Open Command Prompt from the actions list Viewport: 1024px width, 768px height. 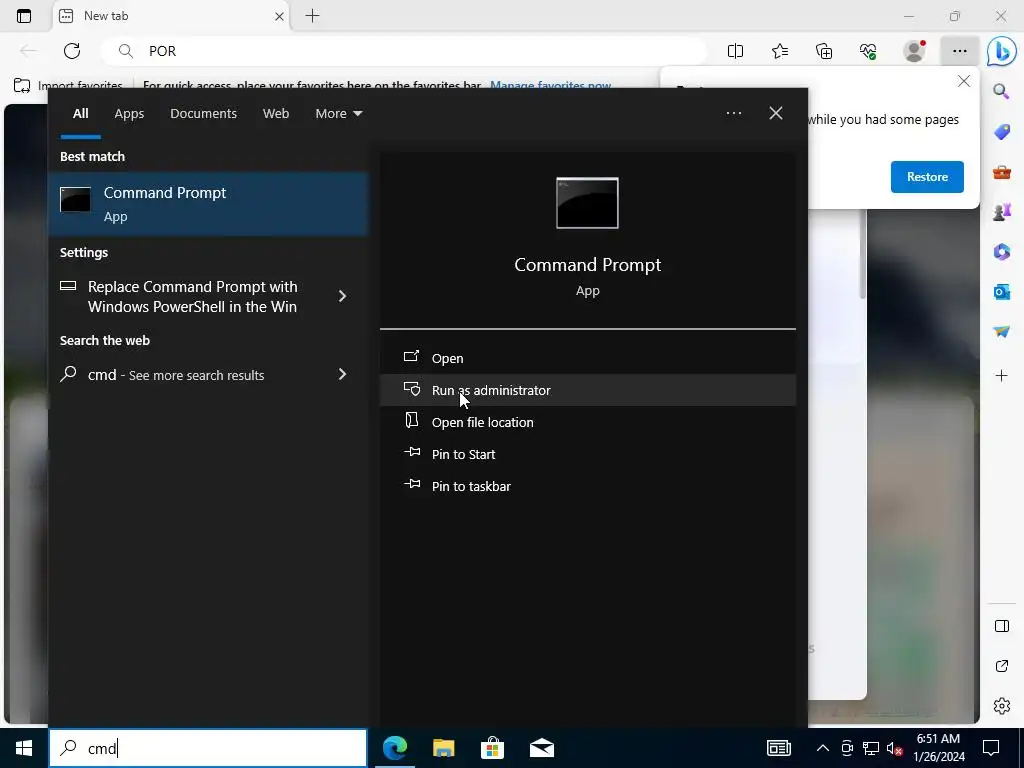[x=587, y=358]
